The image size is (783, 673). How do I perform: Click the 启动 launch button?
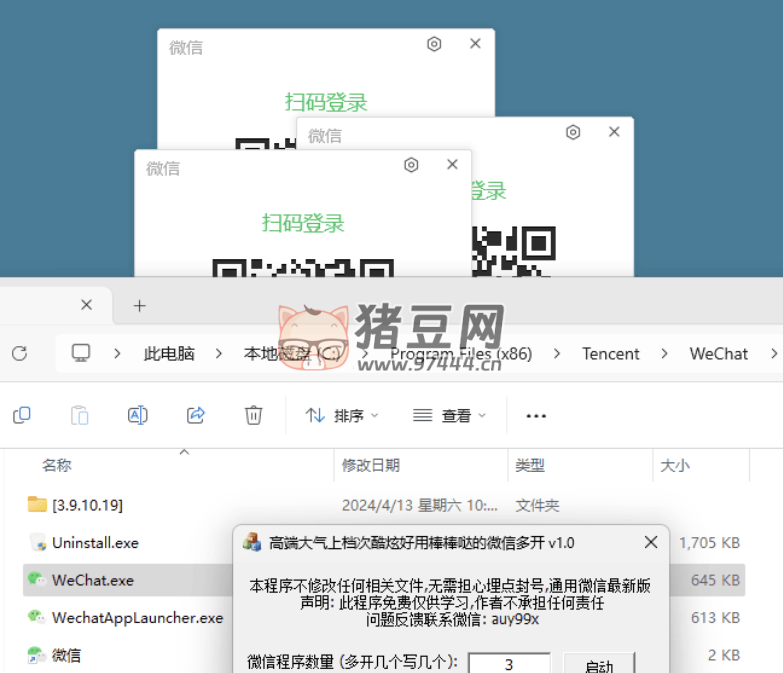click(x=598, y=664)
